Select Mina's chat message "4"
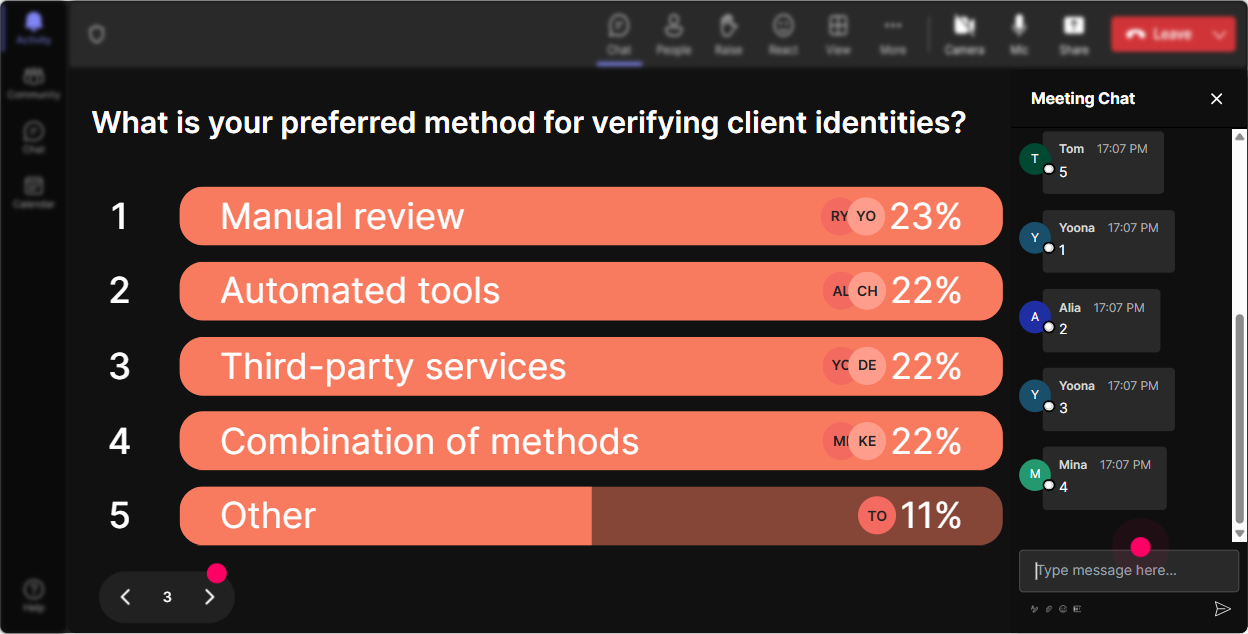Image resolution: width=1248 pixels, height=634 pixels. (x=1105, y=478)
